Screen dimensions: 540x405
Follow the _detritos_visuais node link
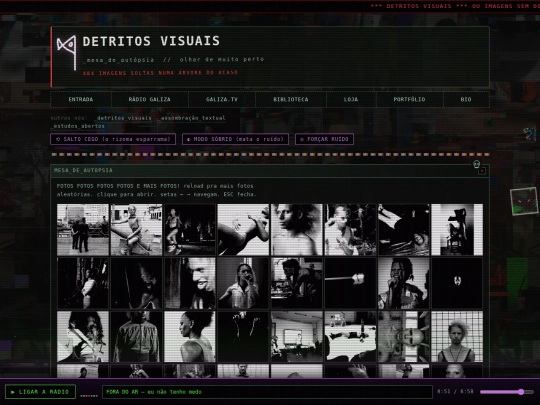(x=123, y=118)
